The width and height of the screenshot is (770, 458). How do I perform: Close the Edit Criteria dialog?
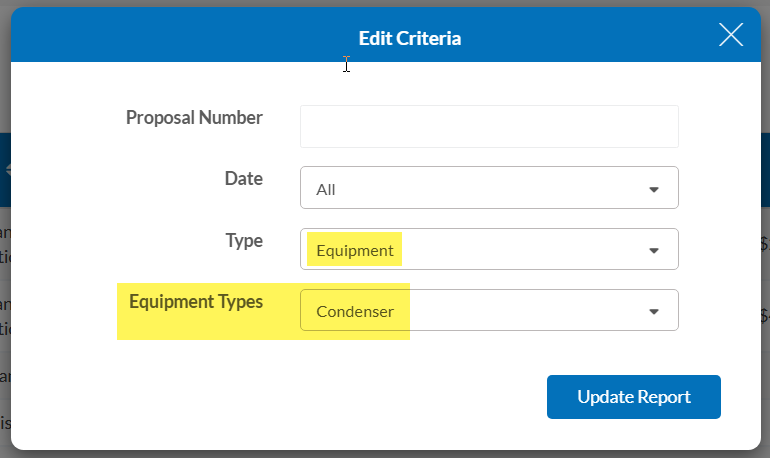coord(731,35)
